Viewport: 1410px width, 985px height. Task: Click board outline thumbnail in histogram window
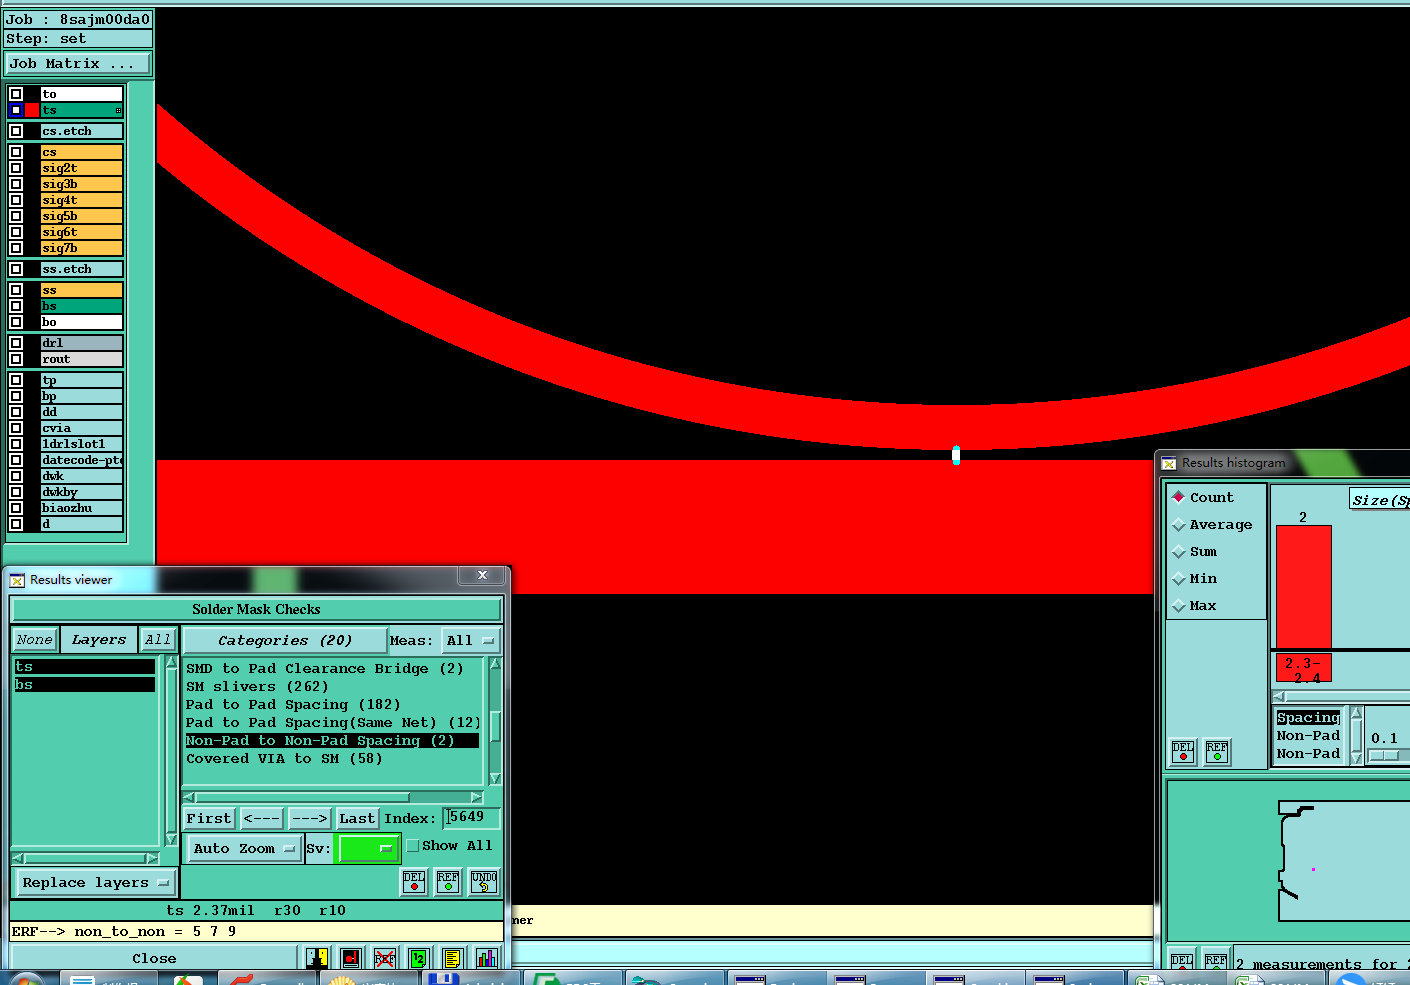[1343, 861]
